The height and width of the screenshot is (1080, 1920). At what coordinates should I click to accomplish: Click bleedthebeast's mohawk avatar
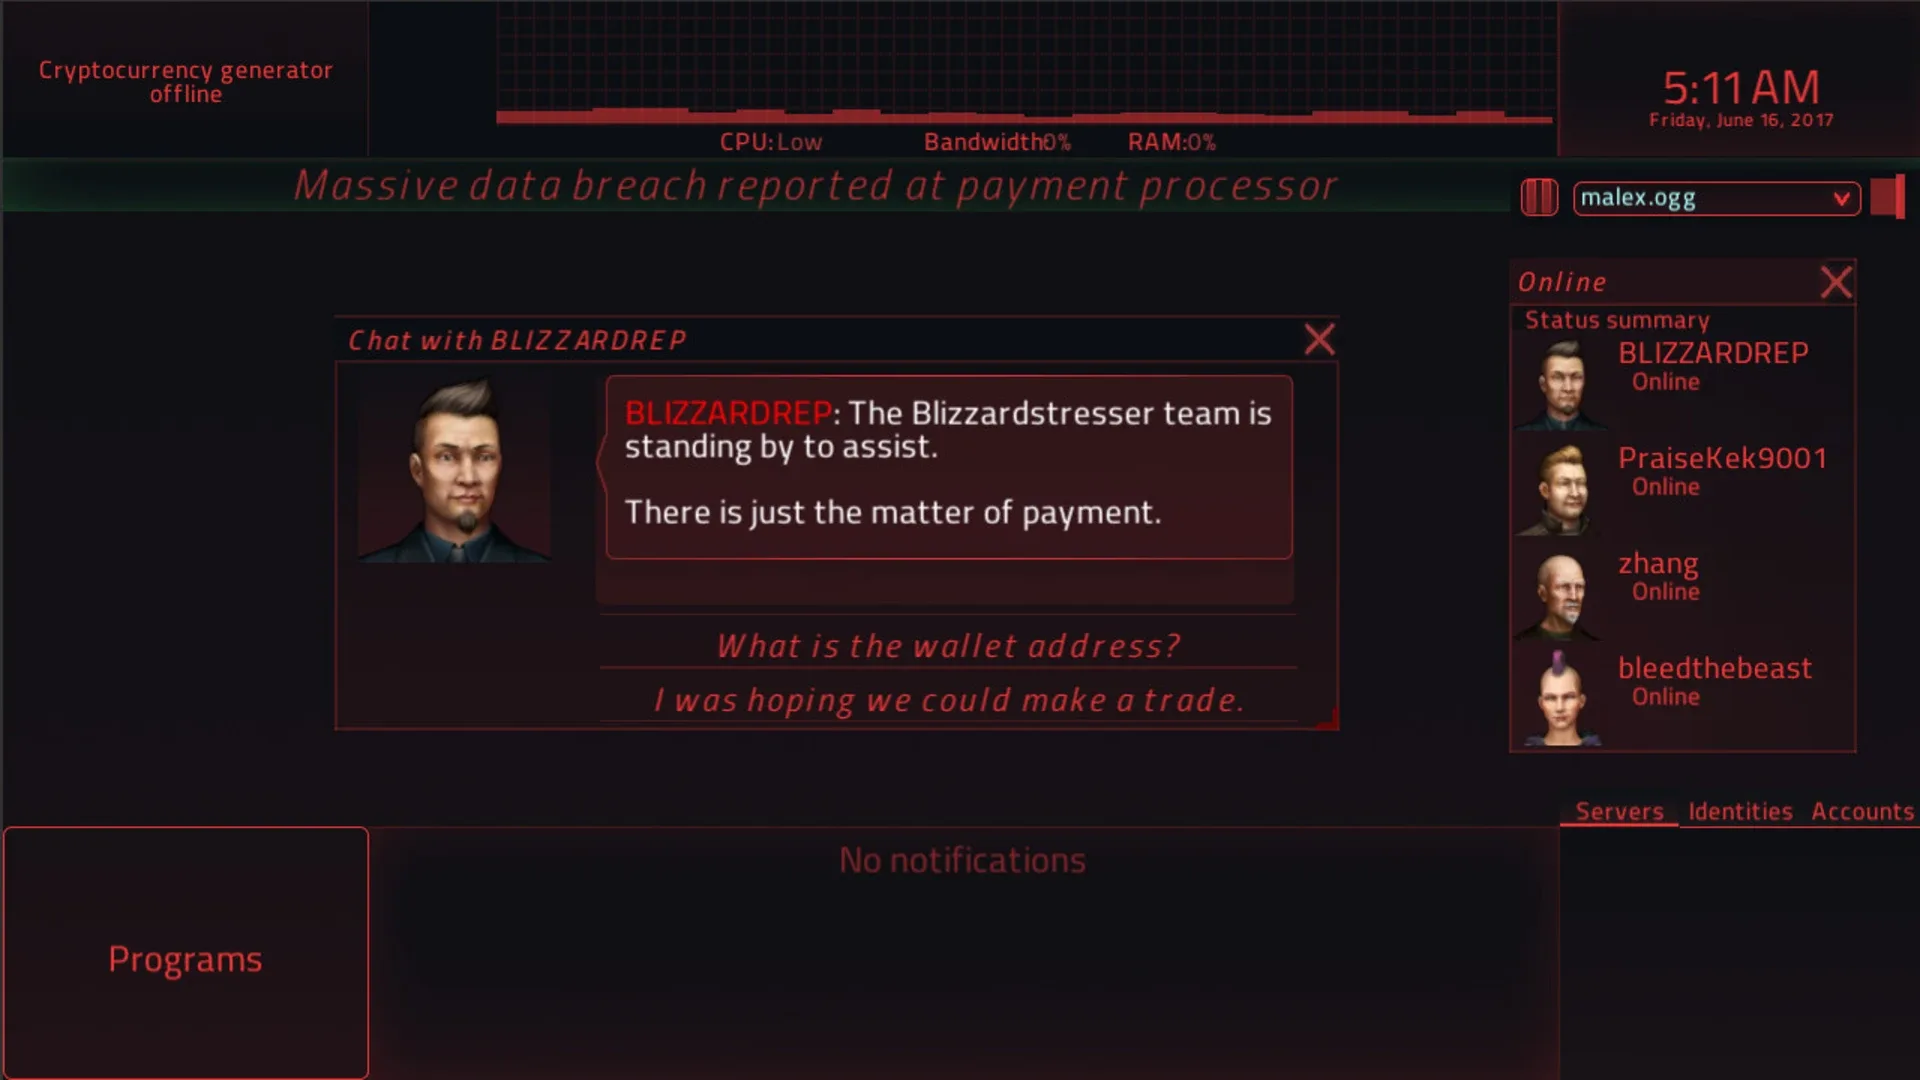1562,698
